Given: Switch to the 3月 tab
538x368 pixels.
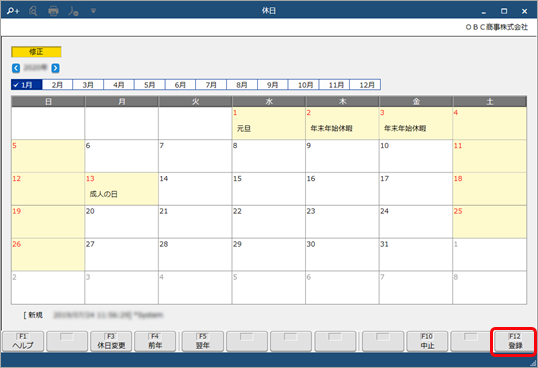Looking at the screenshot, I should [x=88, y=85].
